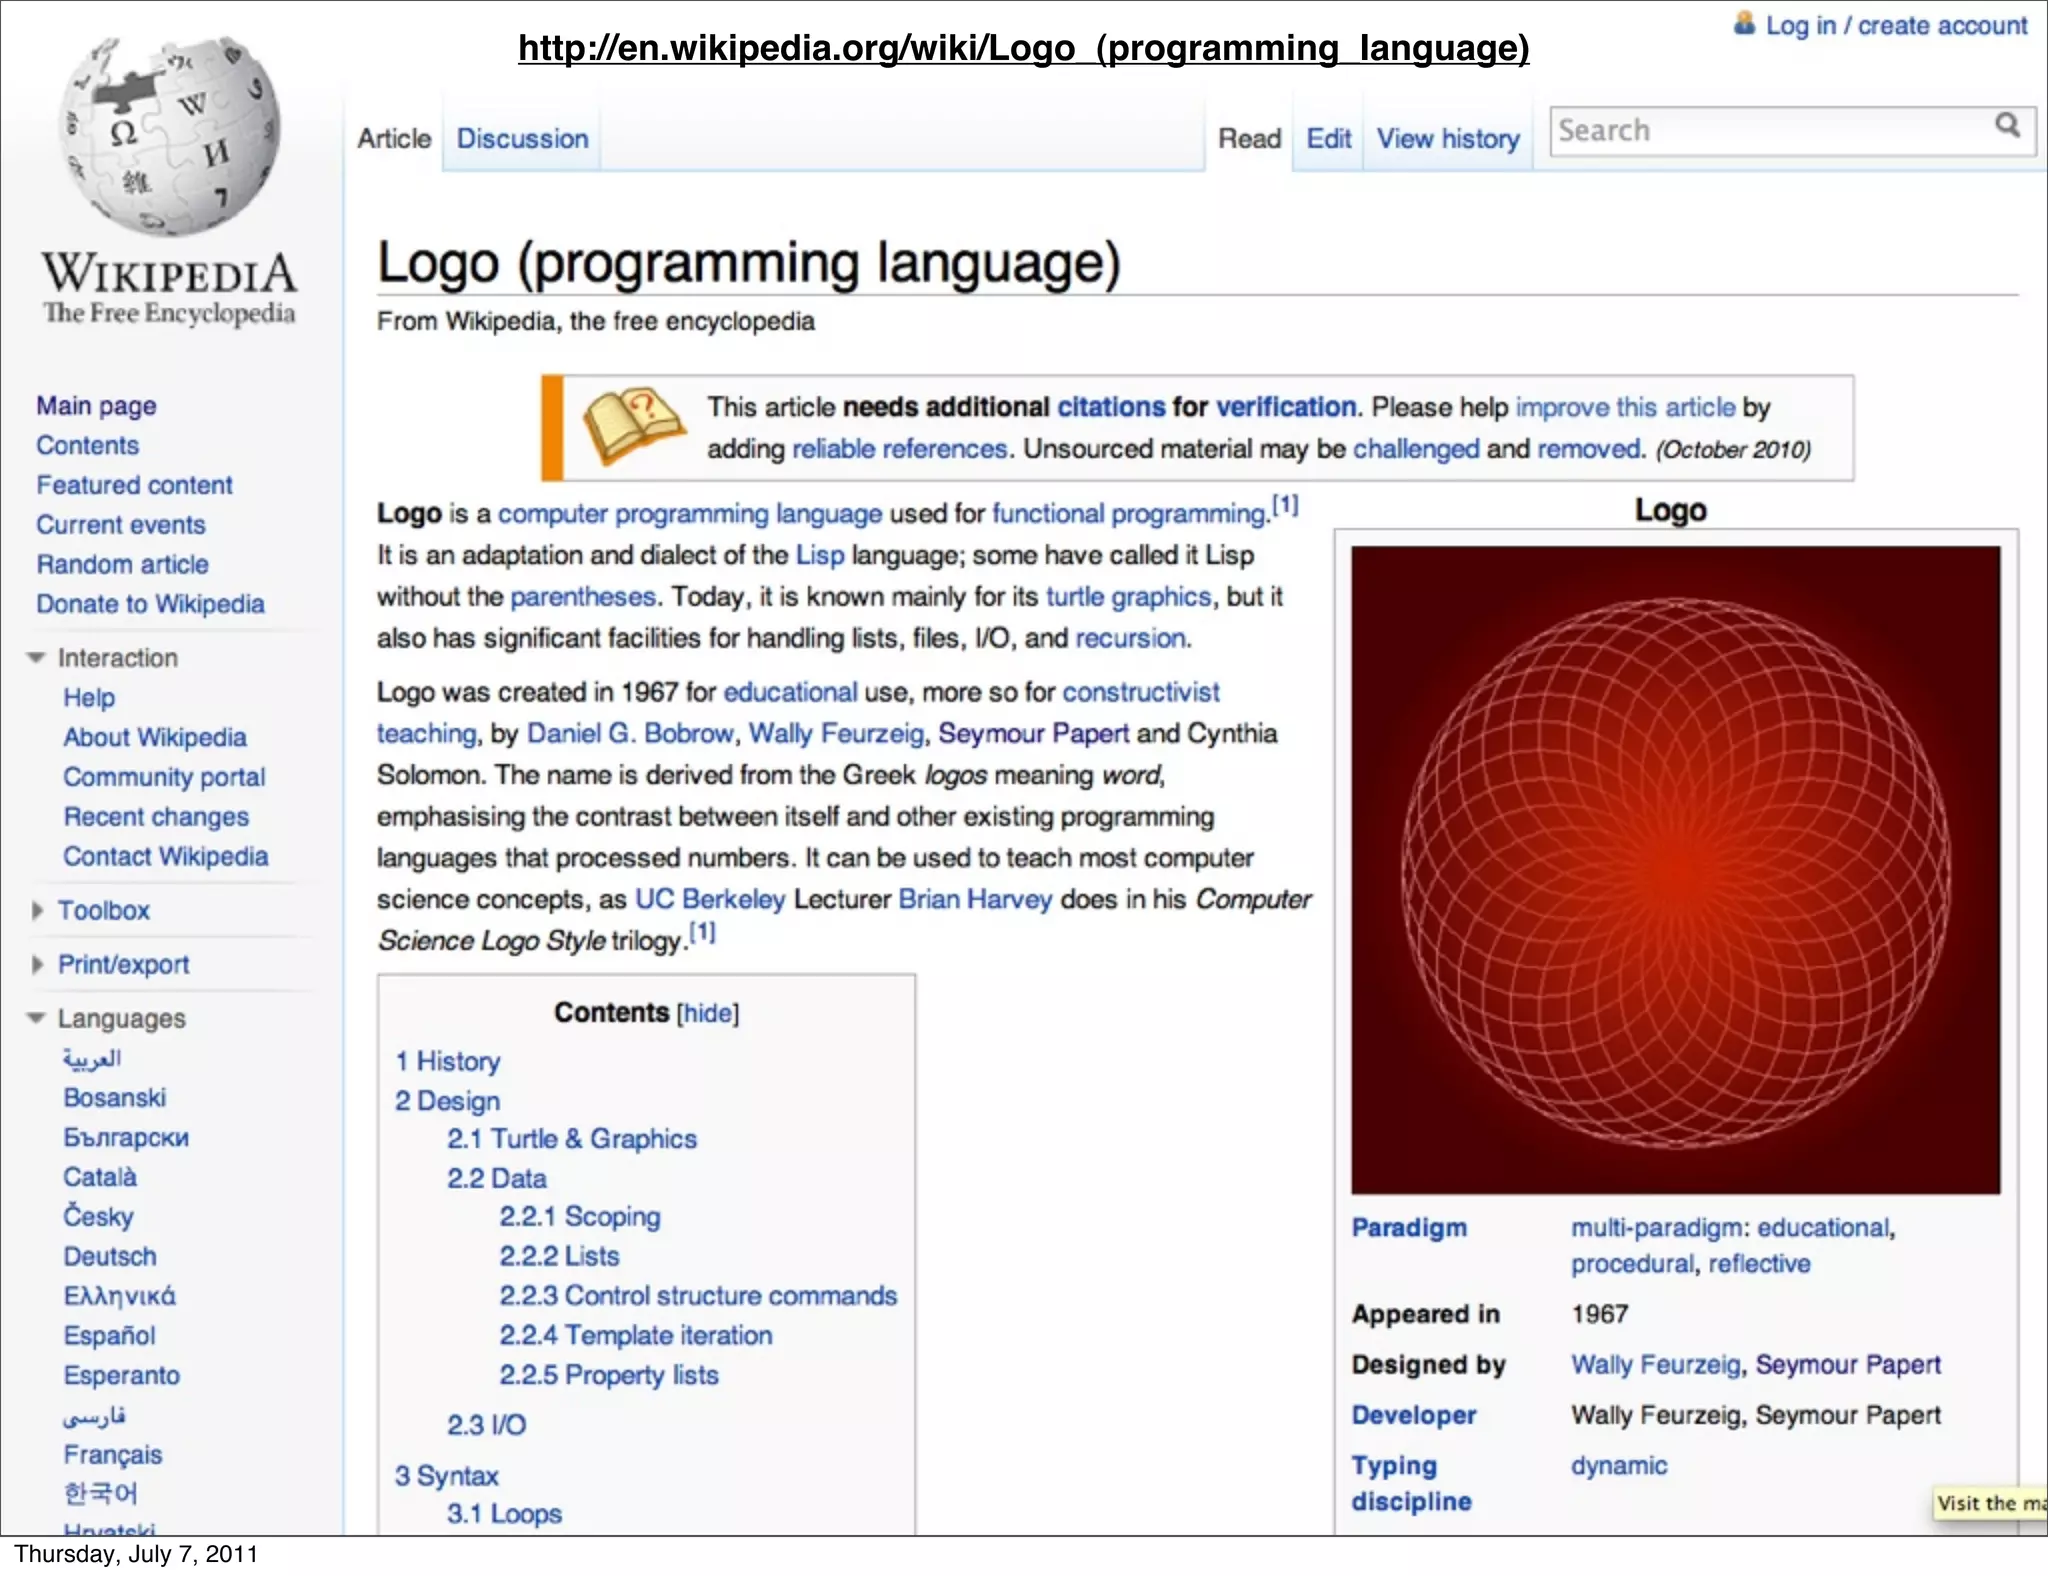Switch to Deutsch language version
Screen dimensions: 2048x1576
coord(110,1257)
